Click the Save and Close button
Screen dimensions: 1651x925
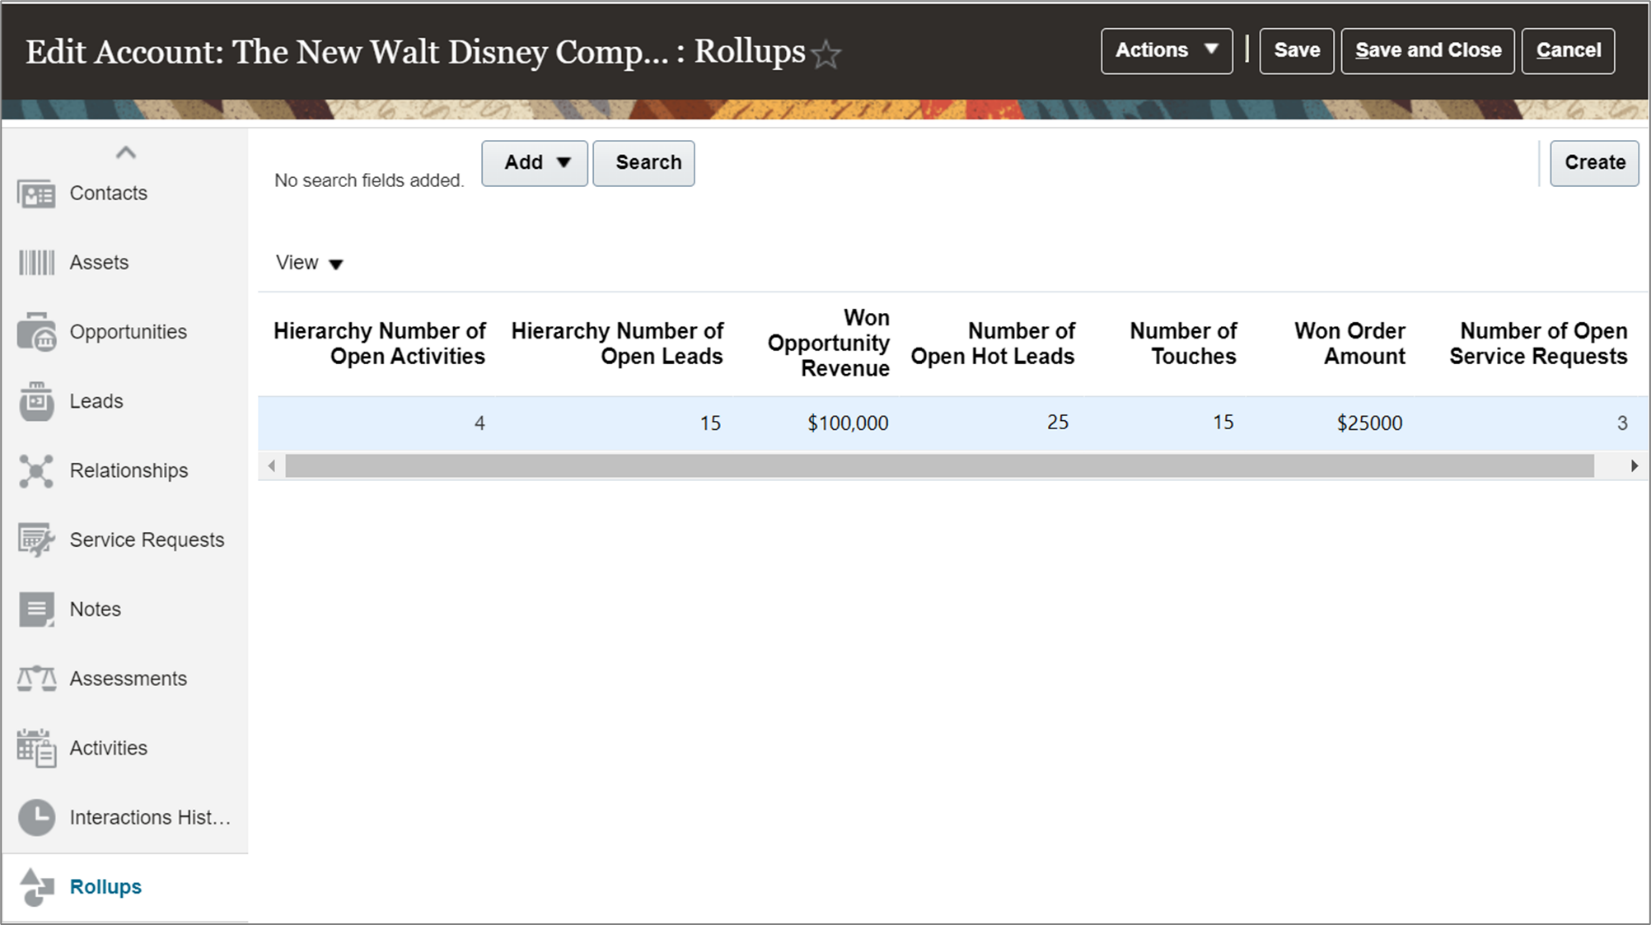(x=1427, y=50)
